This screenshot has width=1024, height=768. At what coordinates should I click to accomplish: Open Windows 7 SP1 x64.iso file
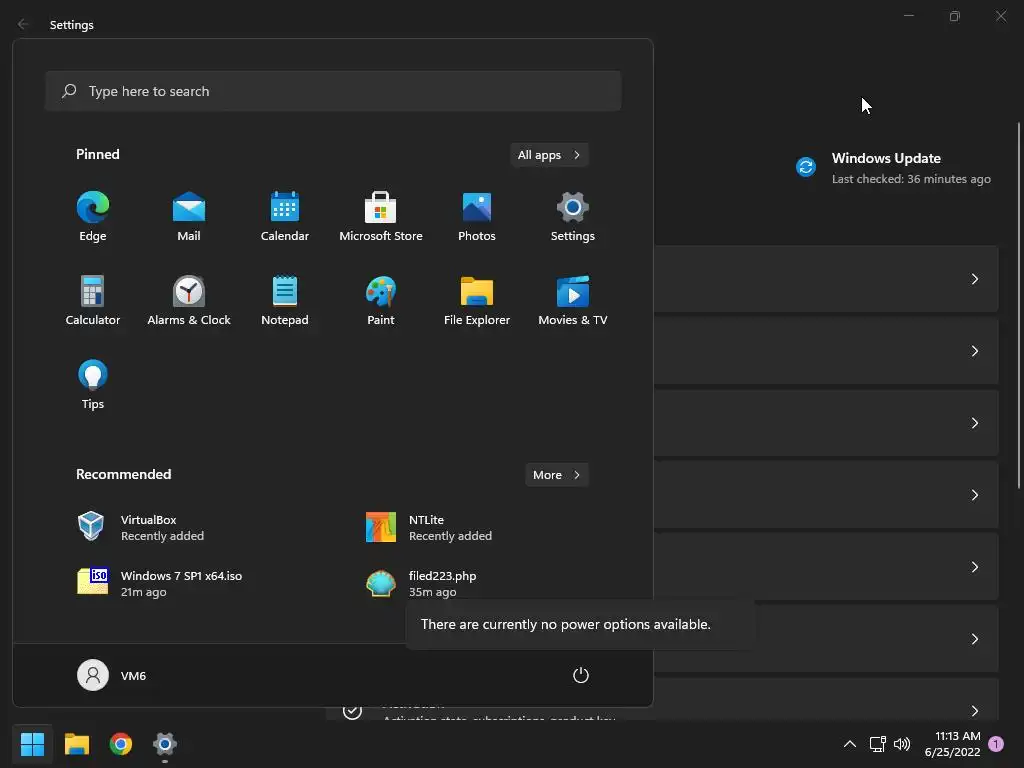pyautogui.click(x=159, y=583)
